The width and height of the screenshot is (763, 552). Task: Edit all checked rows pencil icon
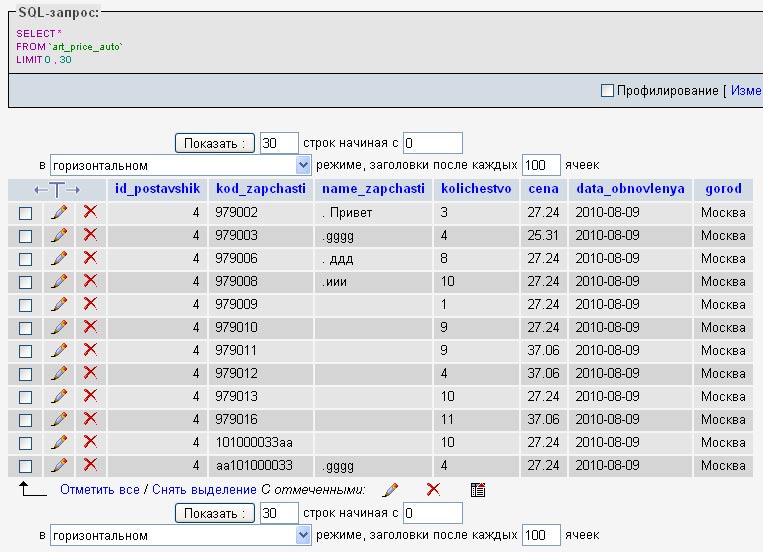point(390,490)
